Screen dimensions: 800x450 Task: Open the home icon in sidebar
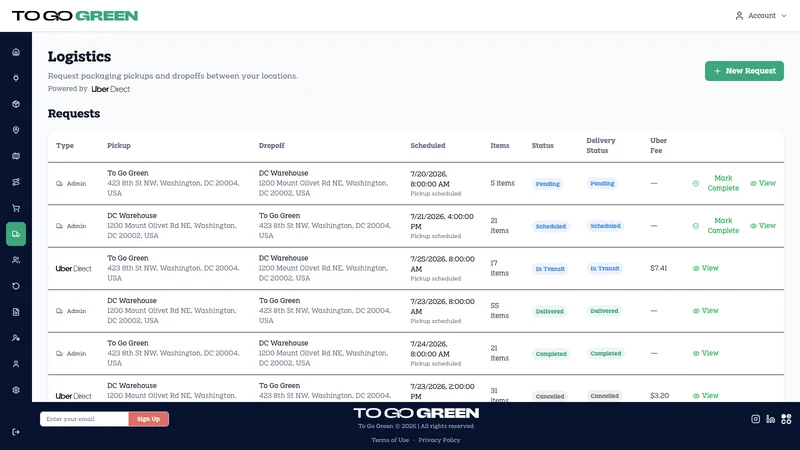[16, 52]
